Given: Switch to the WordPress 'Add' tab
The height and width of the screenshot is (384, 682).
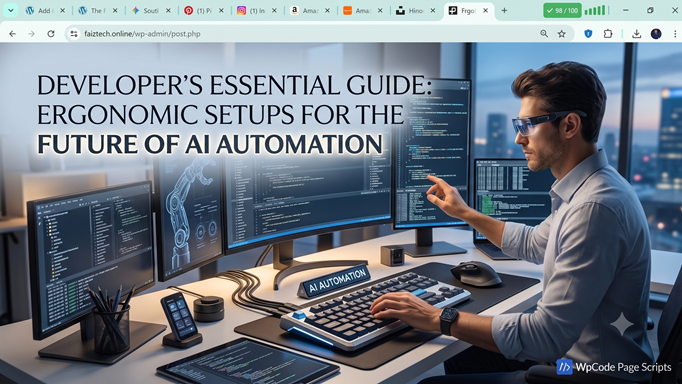Looking at the screenshot, I should pos(39,10).
